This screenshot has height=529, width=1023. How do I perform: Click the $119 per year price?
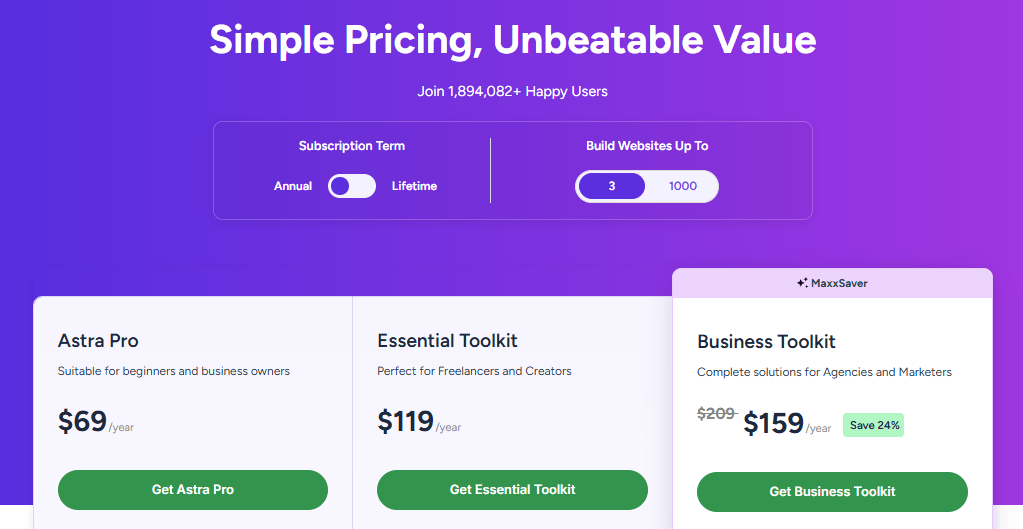tap(405, 422)
